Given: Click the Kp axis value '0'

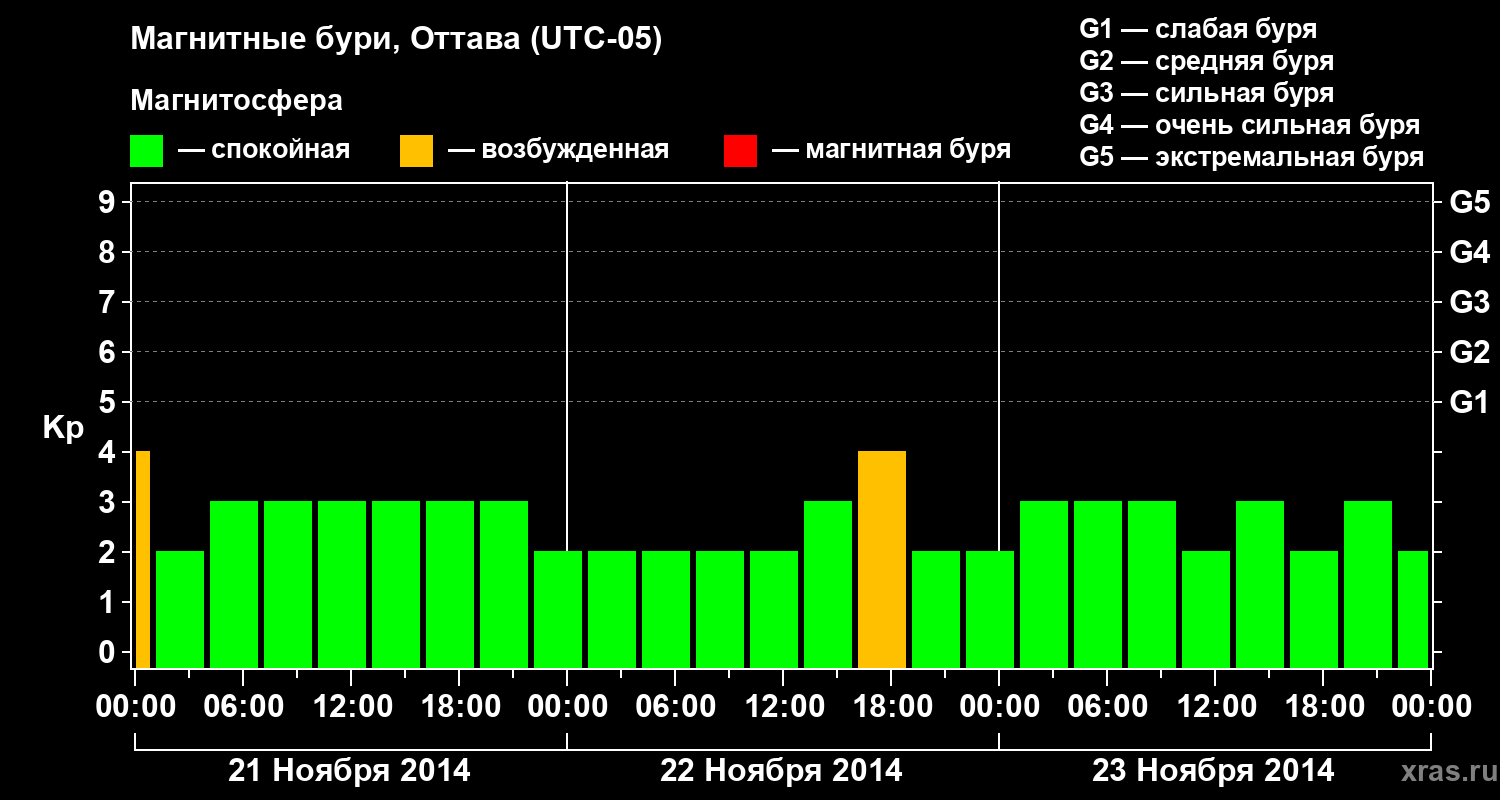Looking at the screenshot, I should tap(109, 653).
